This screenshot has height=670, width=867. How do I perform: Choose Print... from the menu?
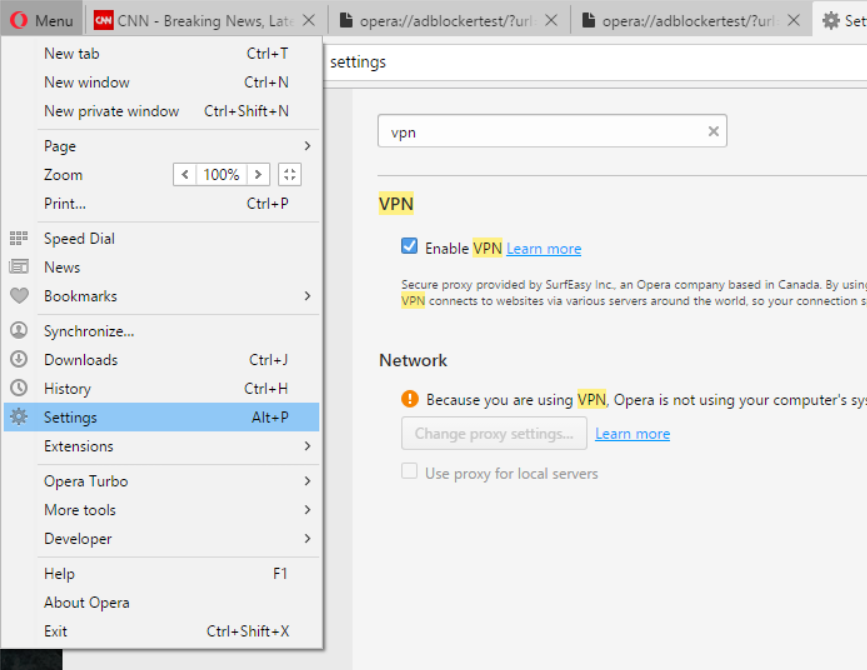[x=161, y=203]
